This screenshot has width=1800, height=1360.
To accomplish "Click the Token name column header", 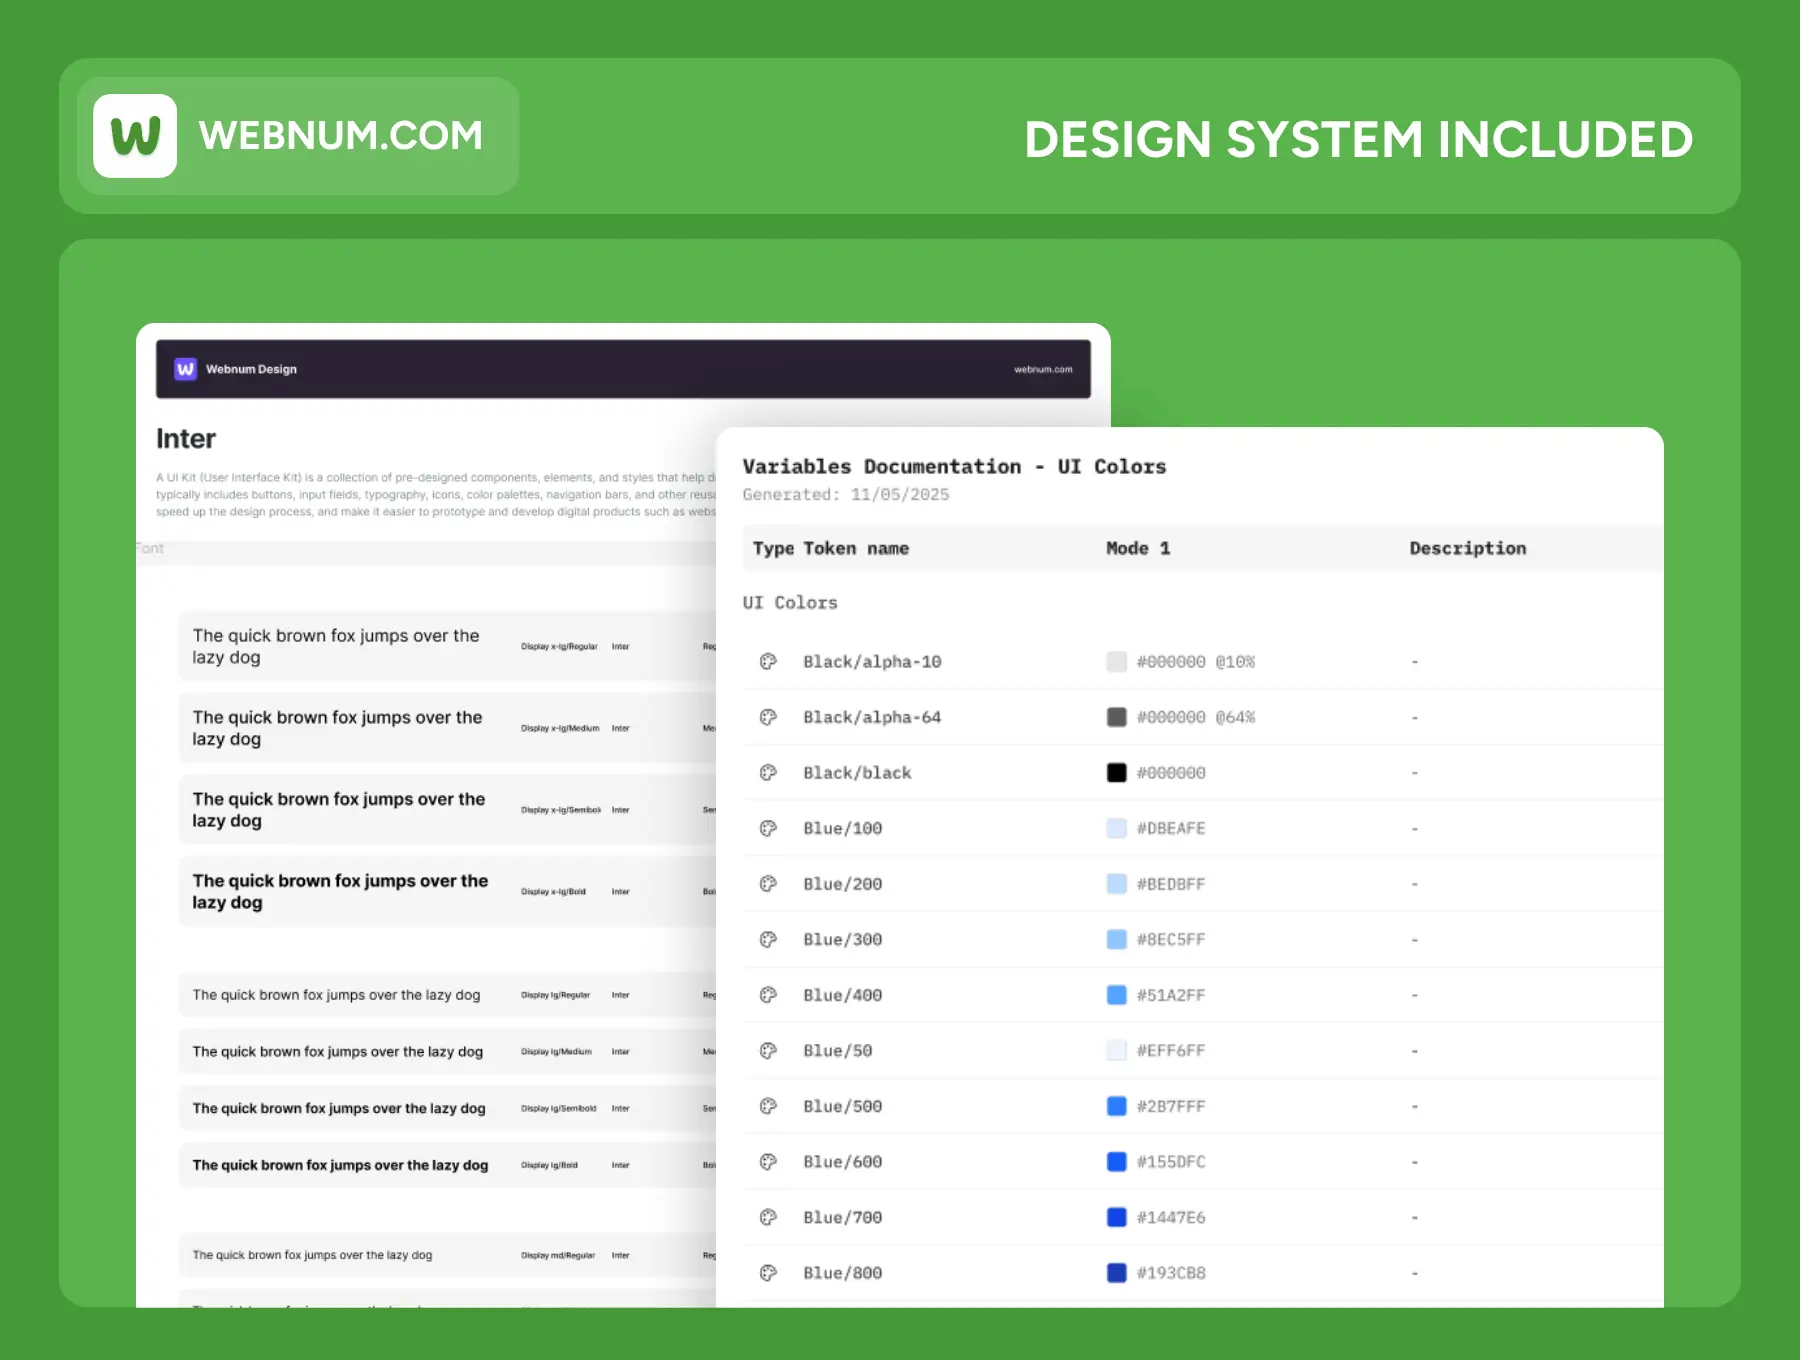I will 856,548.
